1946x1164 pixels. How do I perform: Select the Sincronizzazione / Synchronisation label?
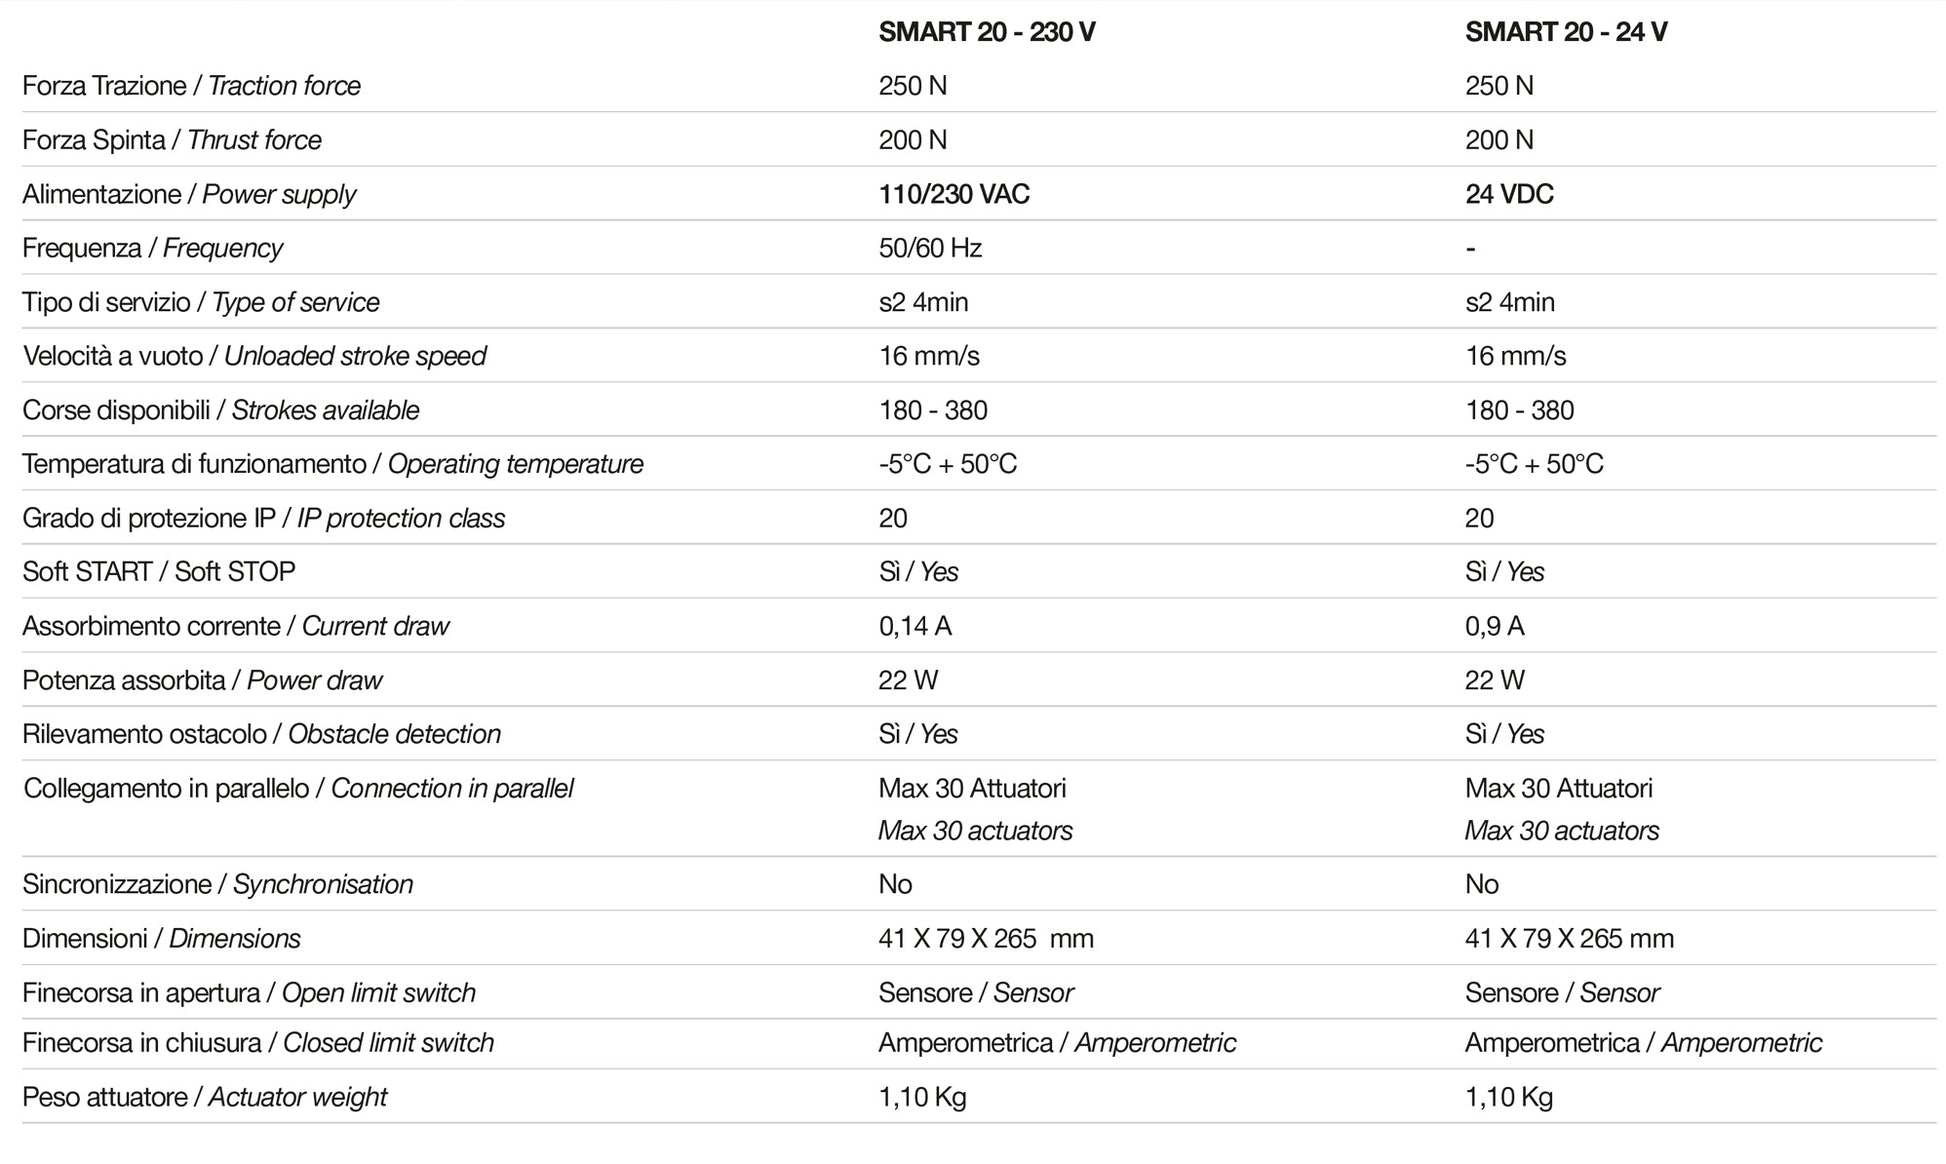click(217, 884)
